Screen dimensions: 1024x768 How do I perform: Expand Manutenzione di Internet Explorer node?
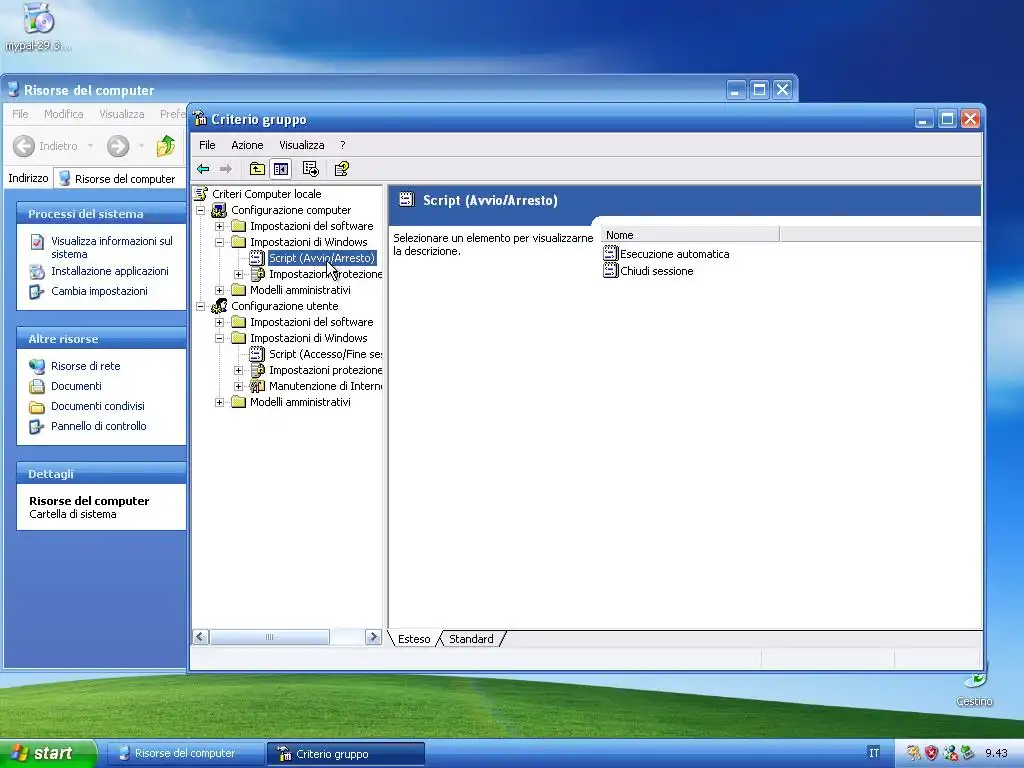pos(238,386)
